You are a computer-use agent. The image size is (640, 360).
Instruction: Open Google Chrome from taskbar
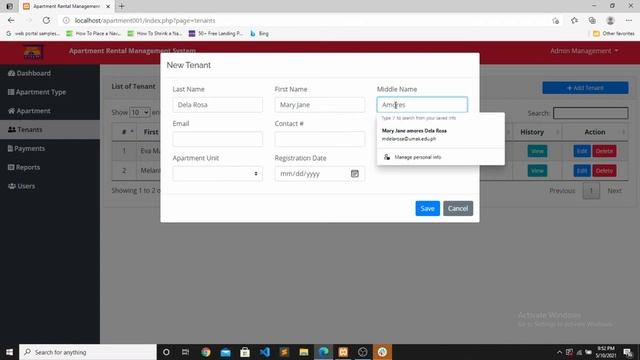point(206,352)
